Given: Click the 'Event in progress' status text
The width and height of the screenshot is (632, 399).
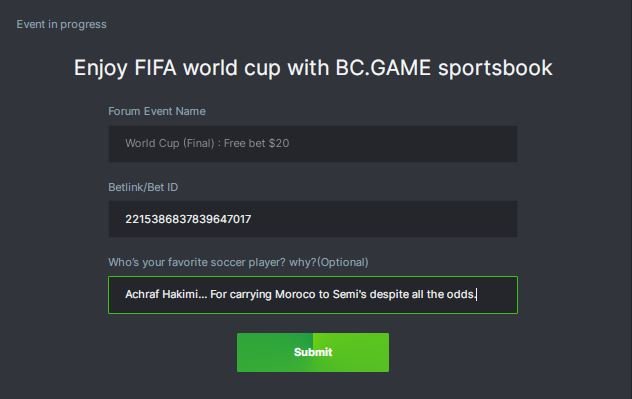Looking at the screenshot, I should coord(61,24).
